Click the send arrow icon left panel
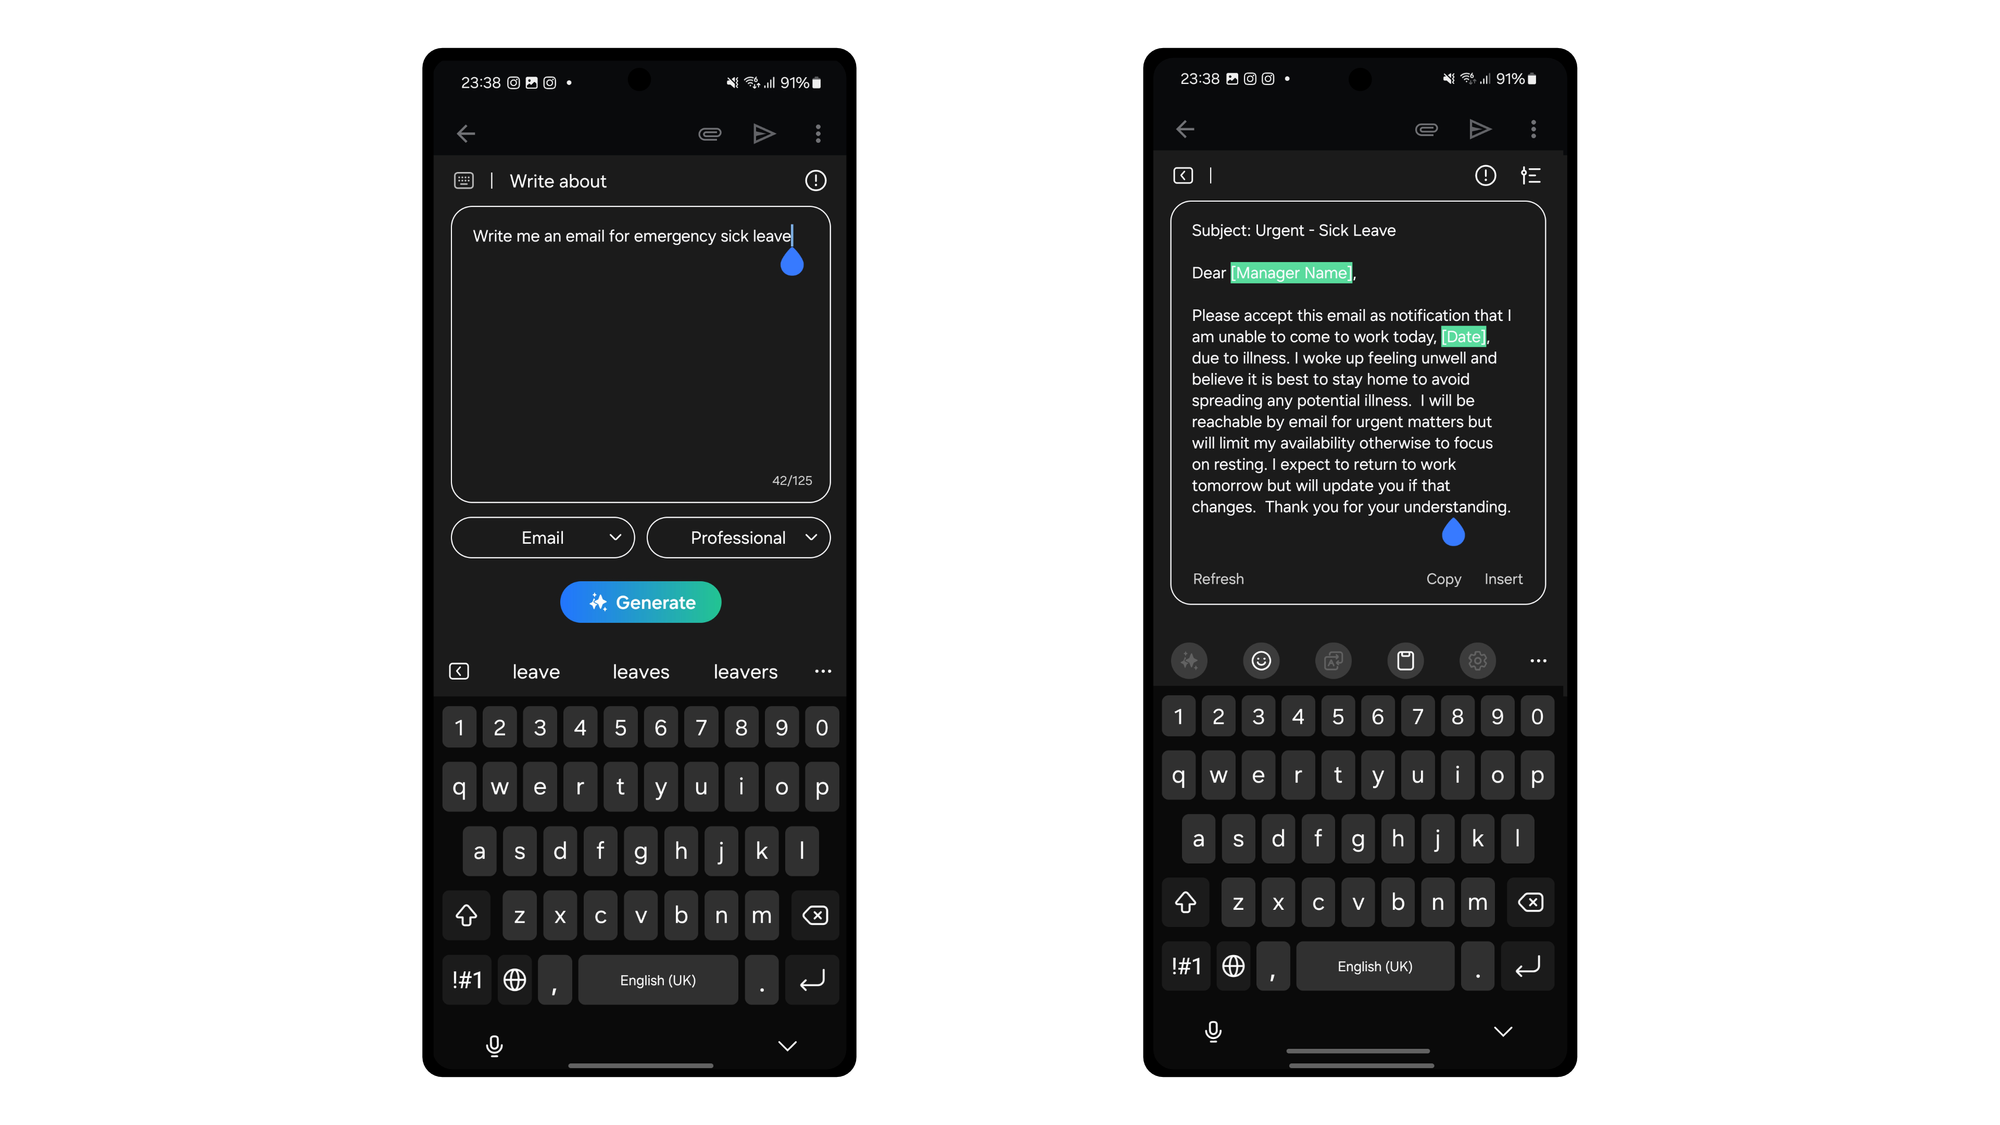This screenshot has width=2000, height=1125. pos(764,132)
